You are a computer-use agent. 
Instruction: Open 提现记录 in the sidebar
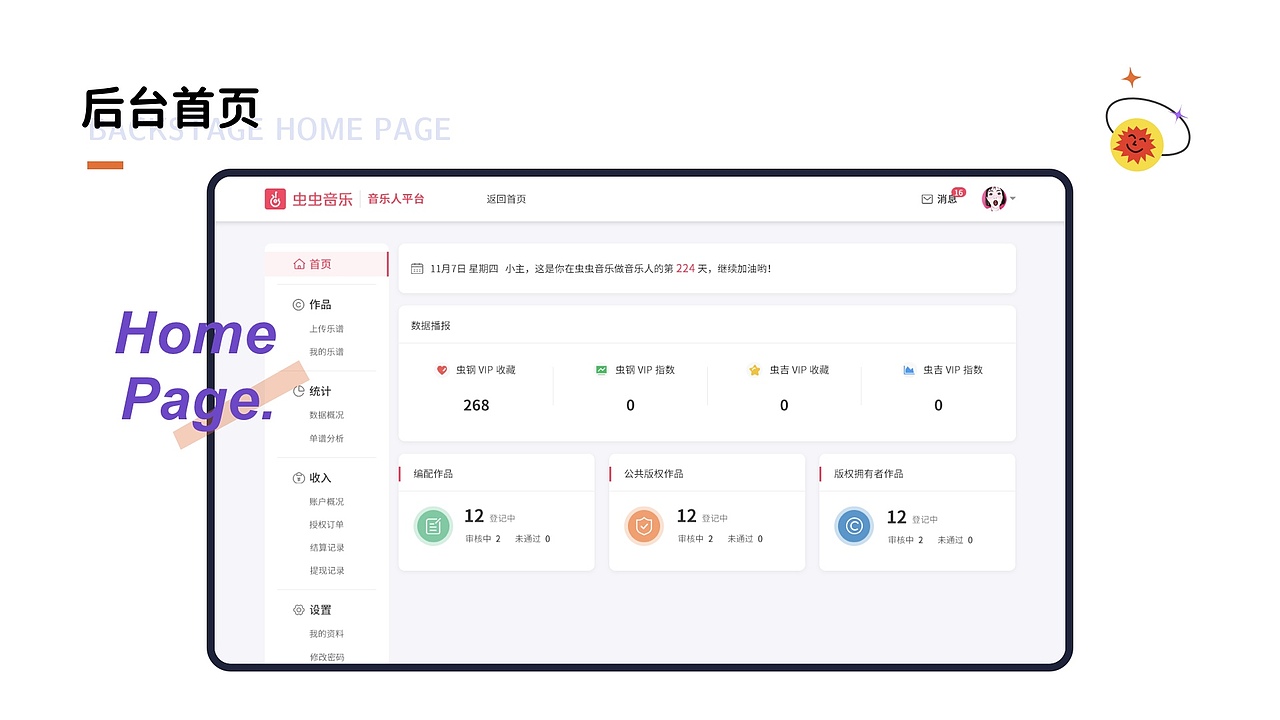click(x=326, y=571)
